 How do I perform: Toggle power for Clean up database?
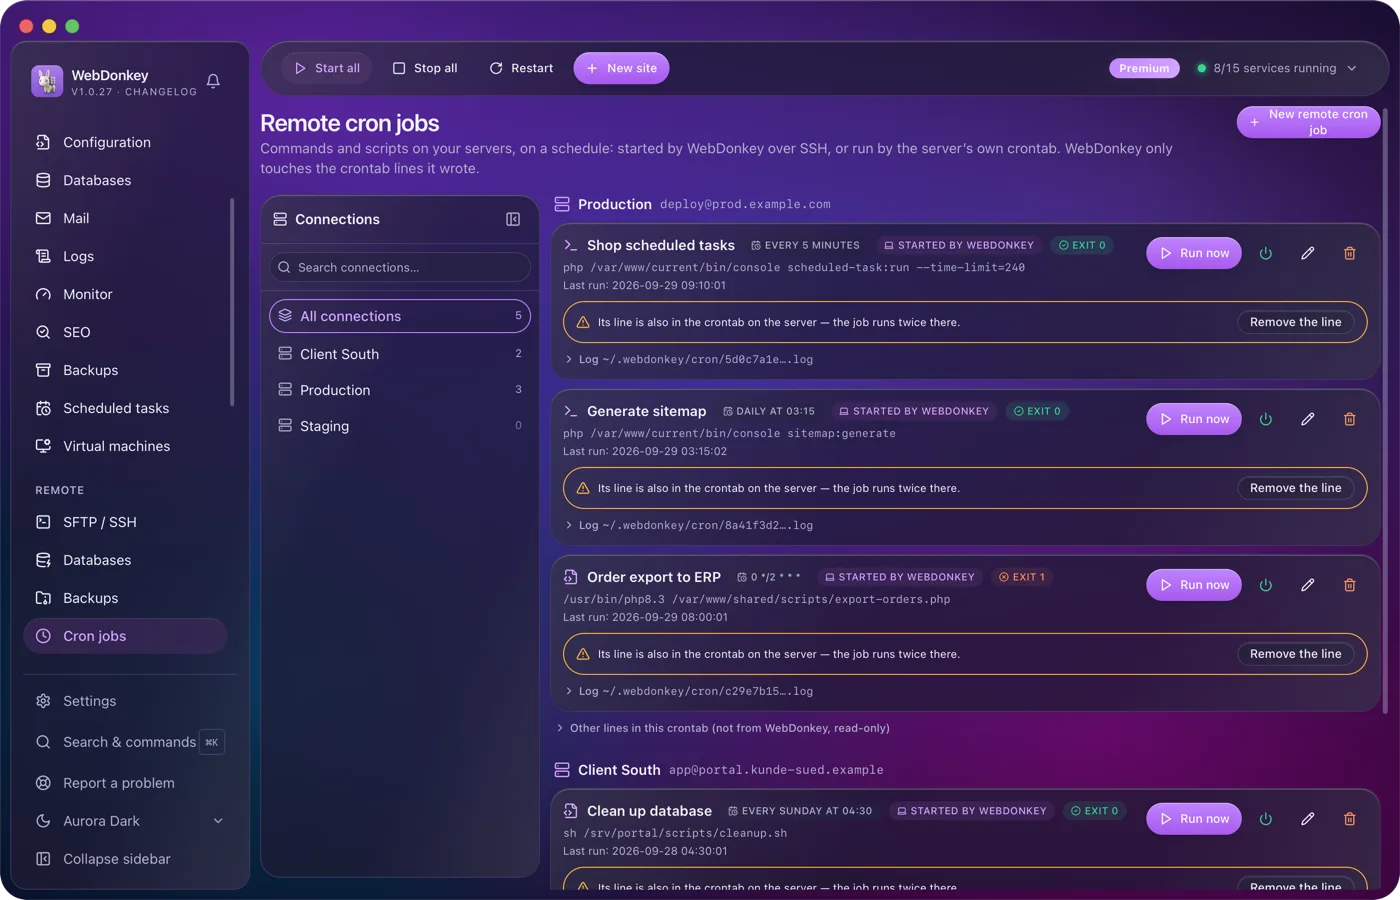1265,819
